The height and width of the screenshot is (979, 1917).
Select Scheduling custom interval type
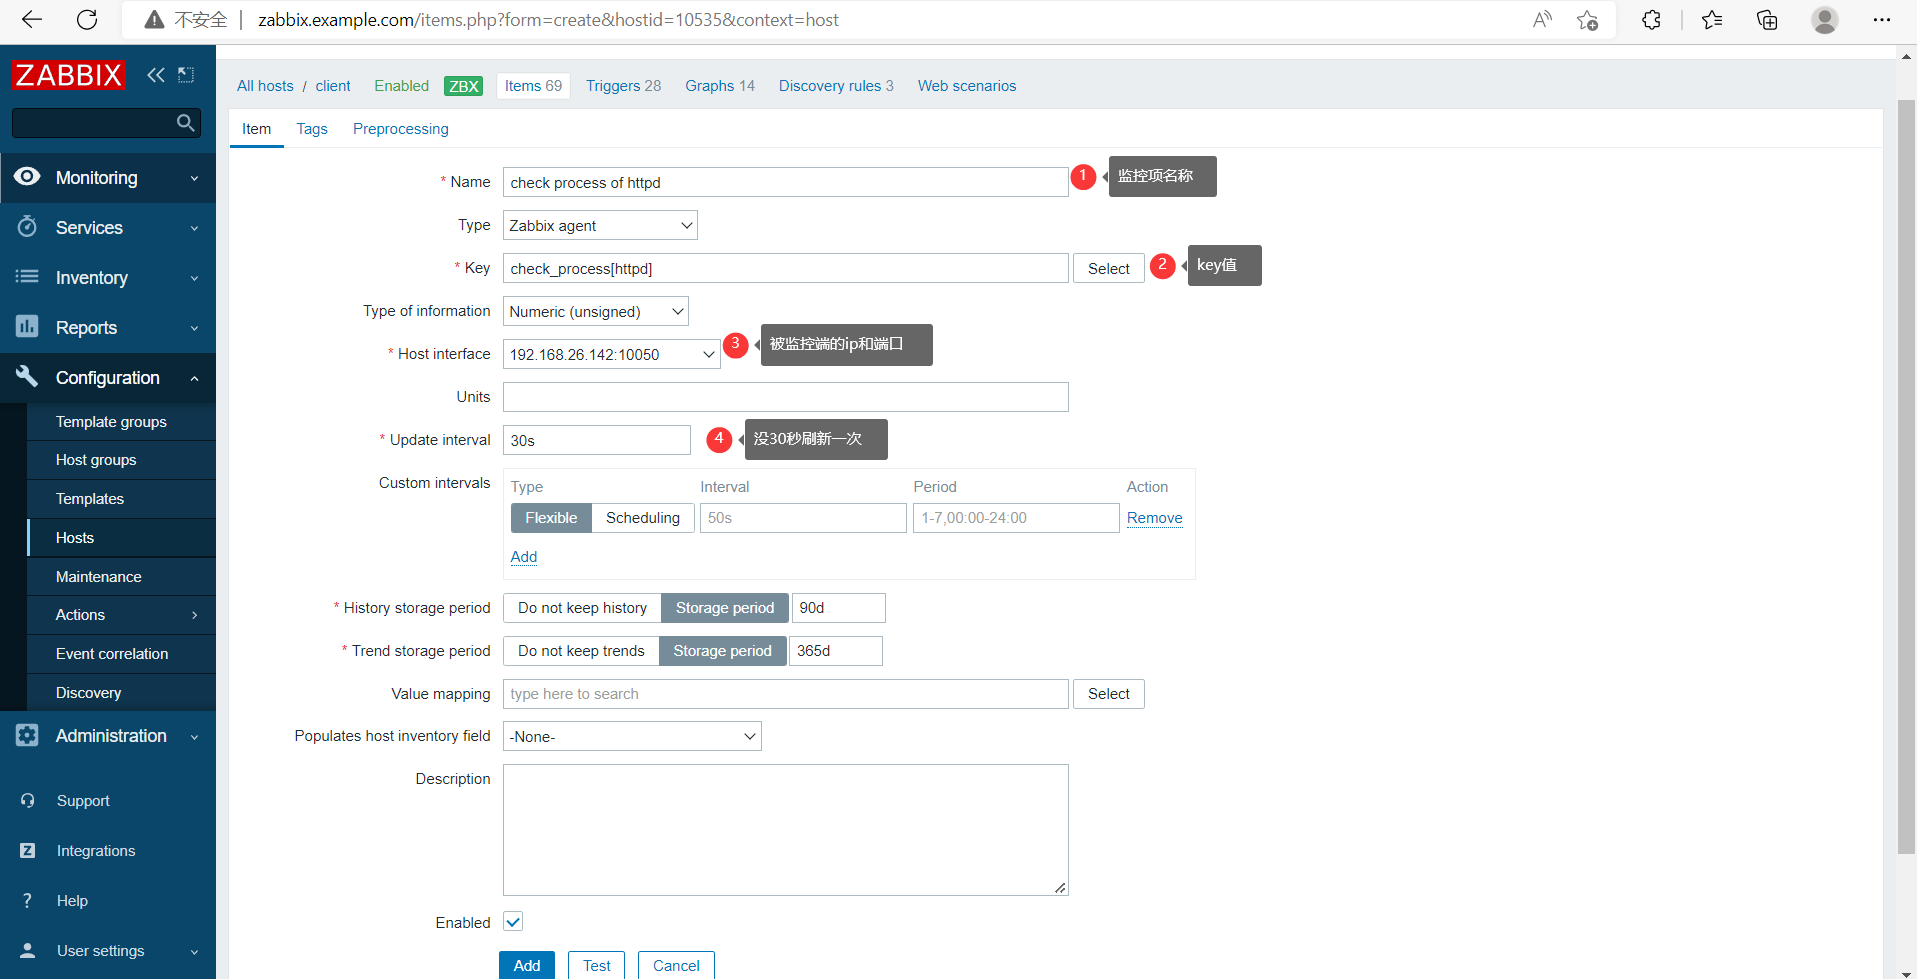643,518
